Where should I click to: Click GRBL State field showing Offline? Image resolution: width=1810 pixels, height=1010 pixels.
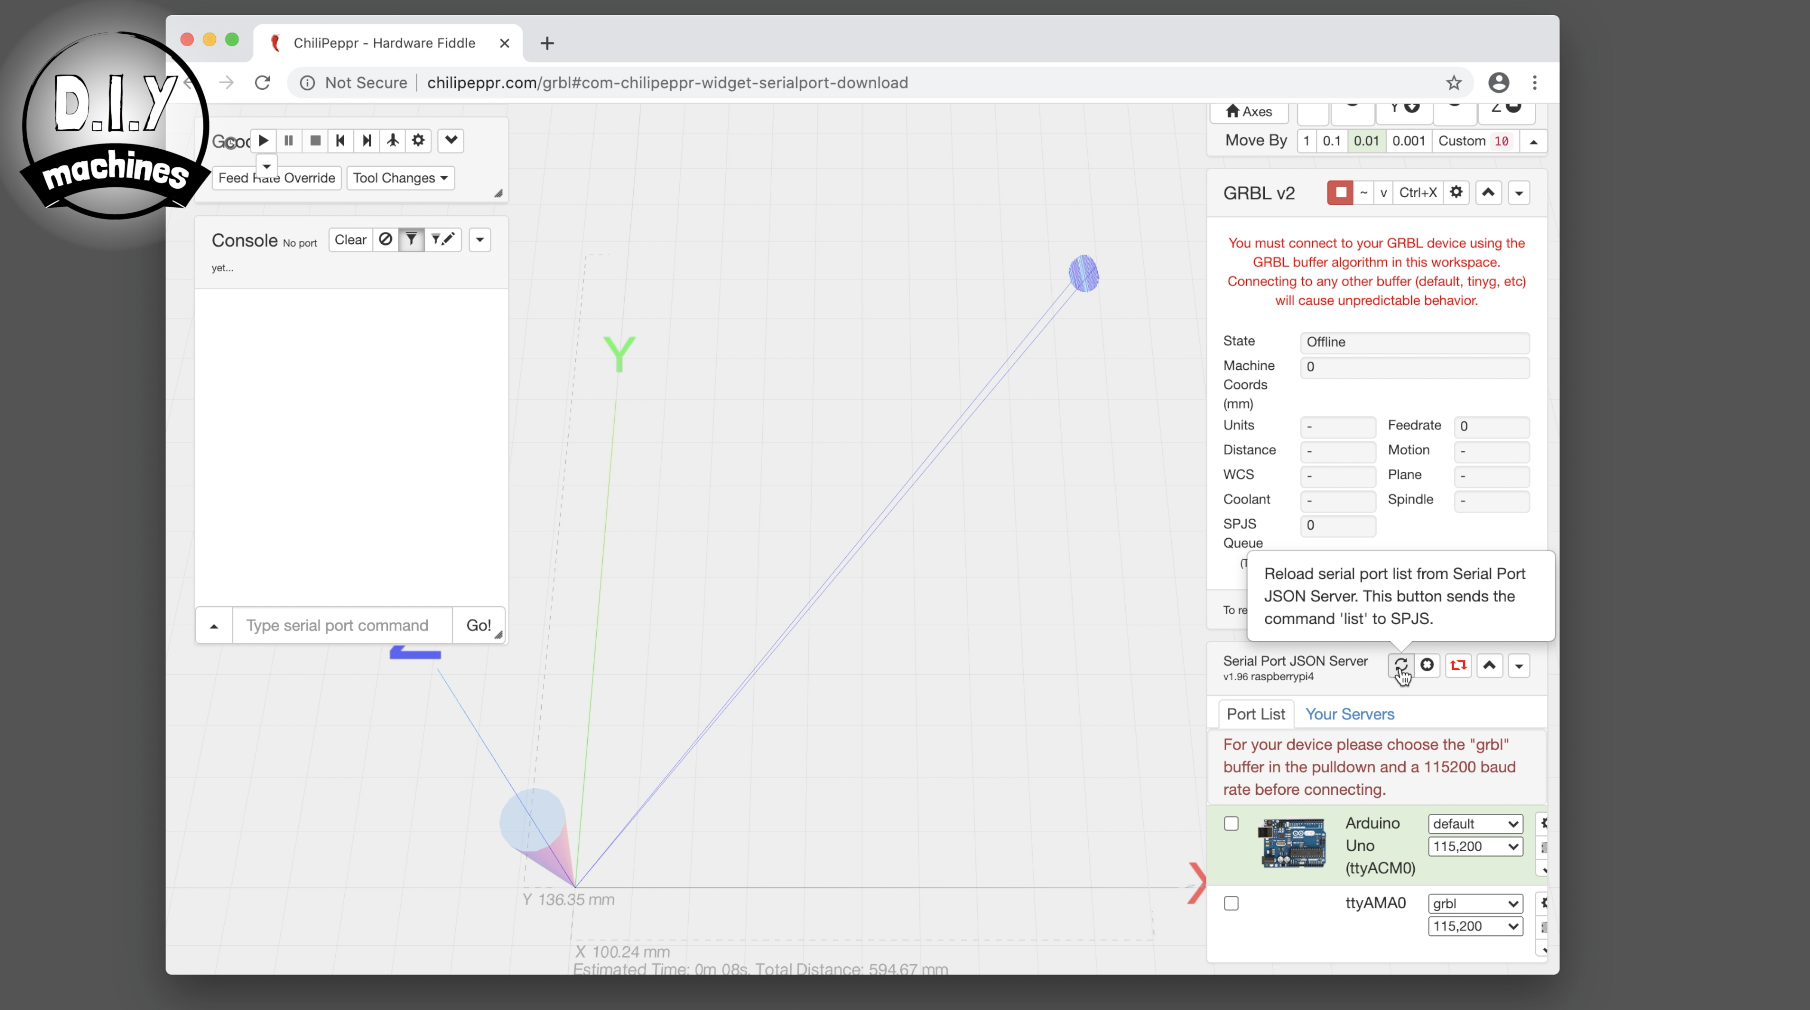pos(1414,342)
